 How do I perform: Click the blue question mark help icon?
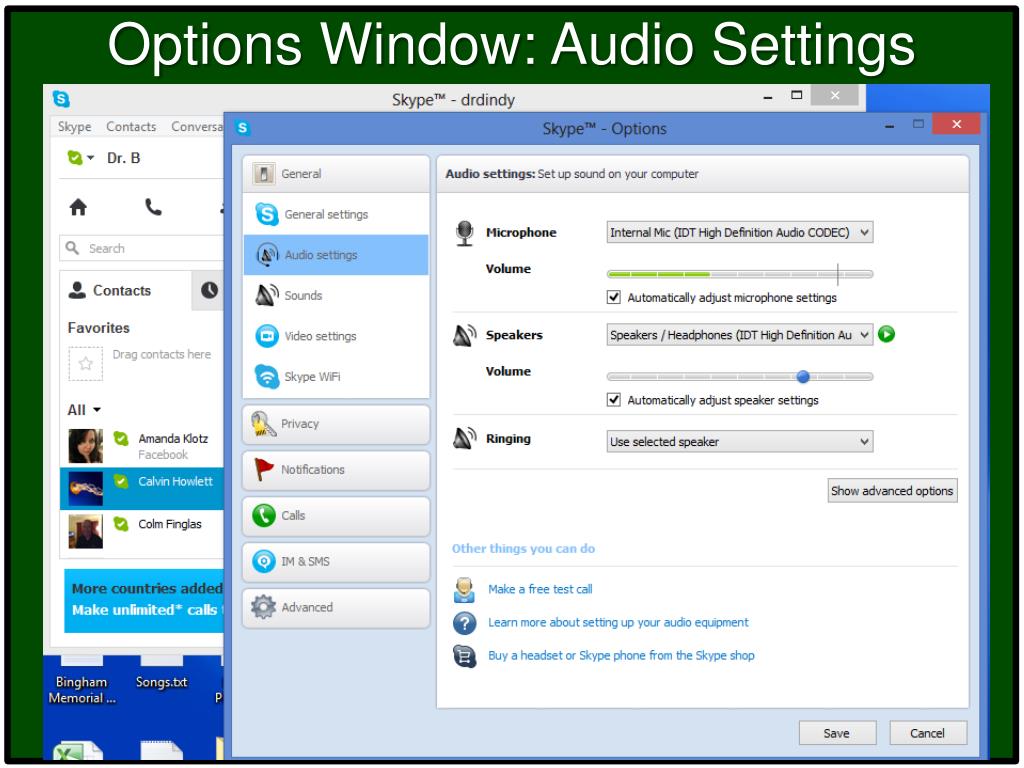coord(464,622)
